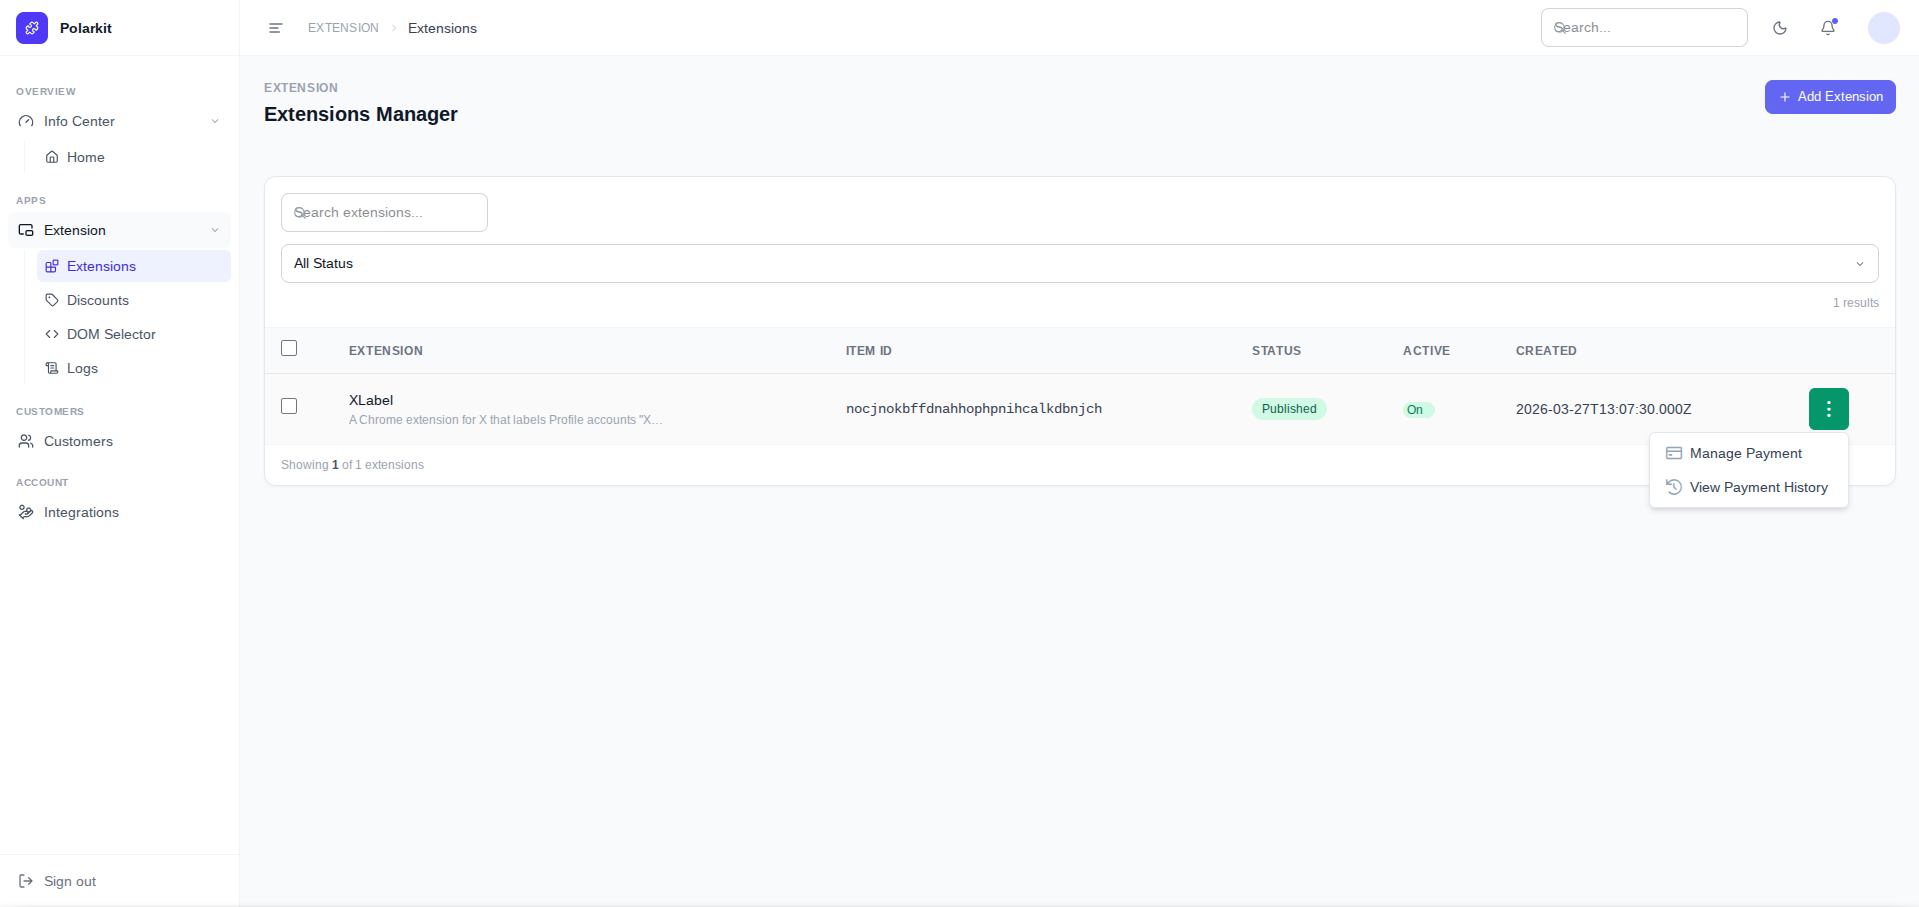Open the XLabel row three-dot actions button
The height and width of the screenshot is (907, 1919).
tap(1828, 408)
